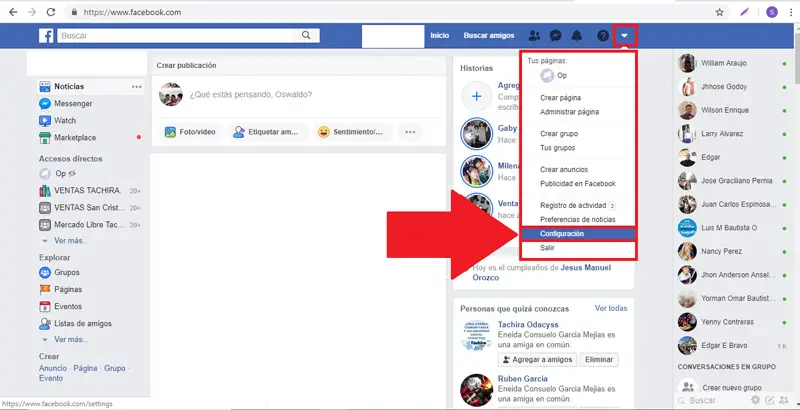Click Ver todas link
Screen dimensions: 800x410
611,309
